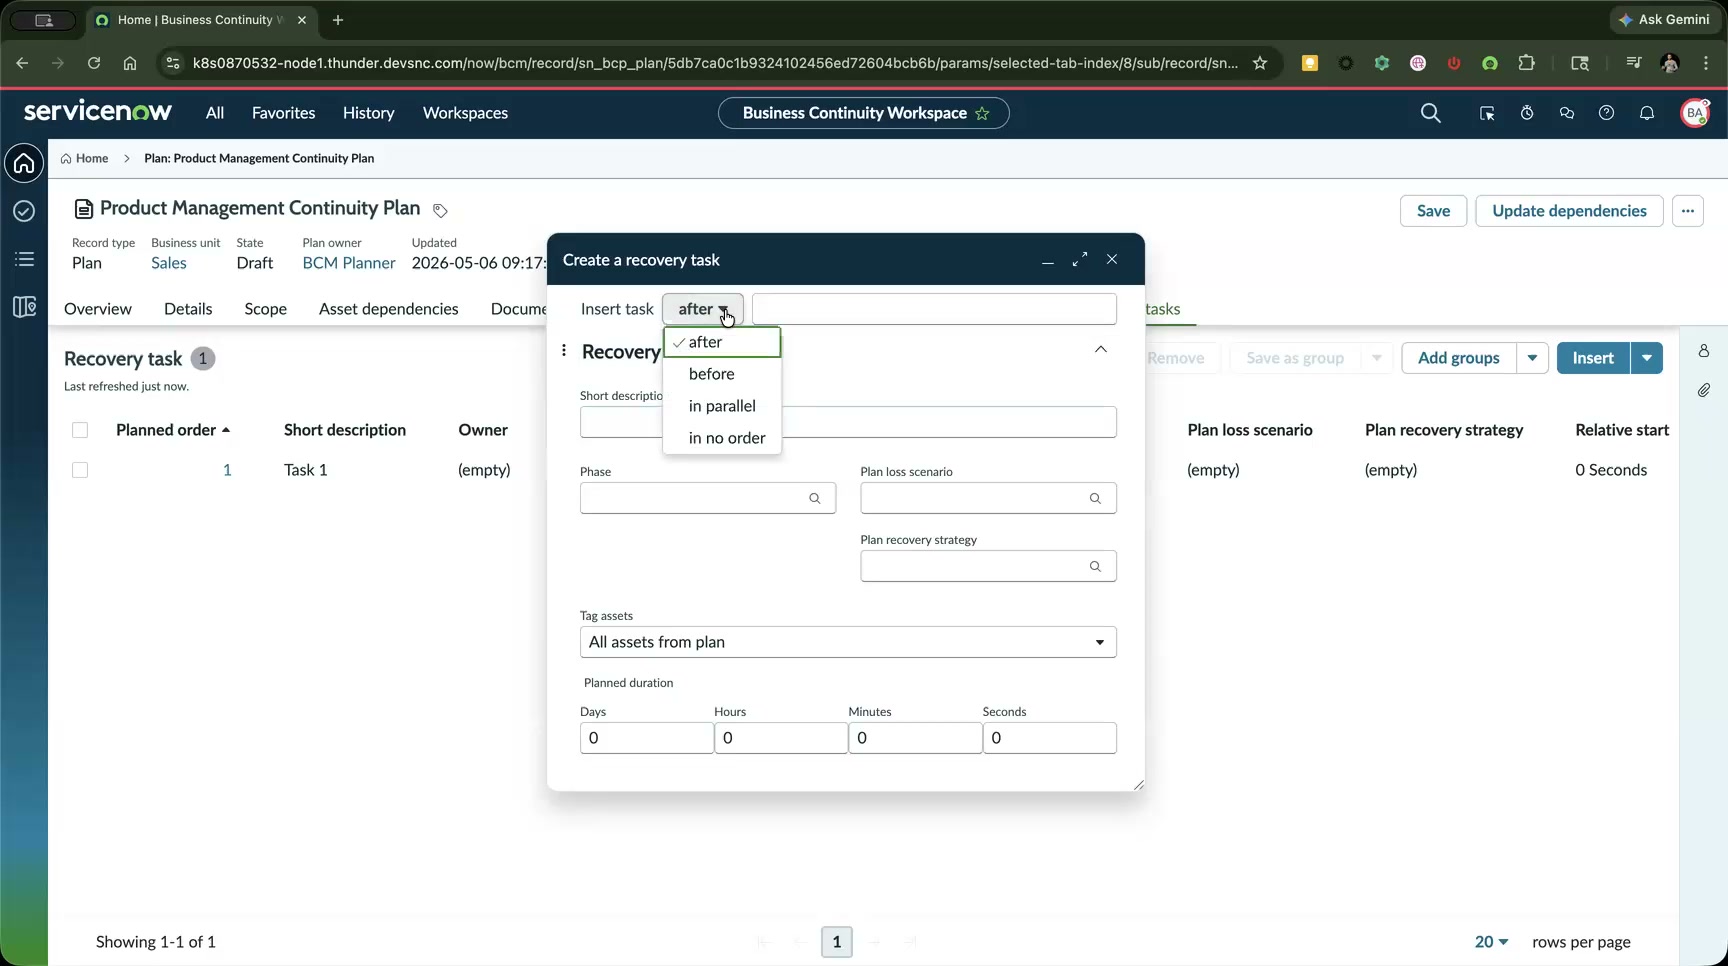Open the Insert button dropdown arrow
Viewport: 1728px width, 966px height.
[x=1647, y=358]
